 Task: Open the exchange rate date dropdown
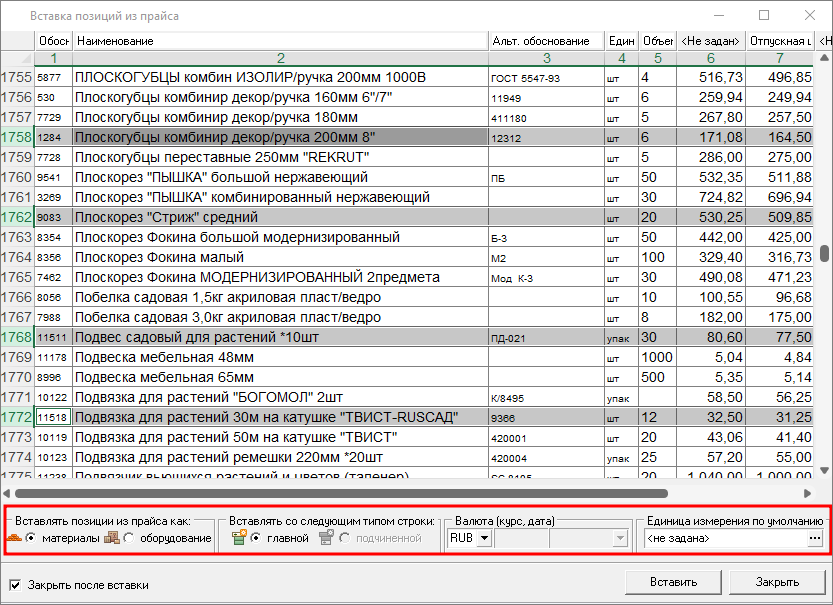pyautogui.click(x=620, y=539)
